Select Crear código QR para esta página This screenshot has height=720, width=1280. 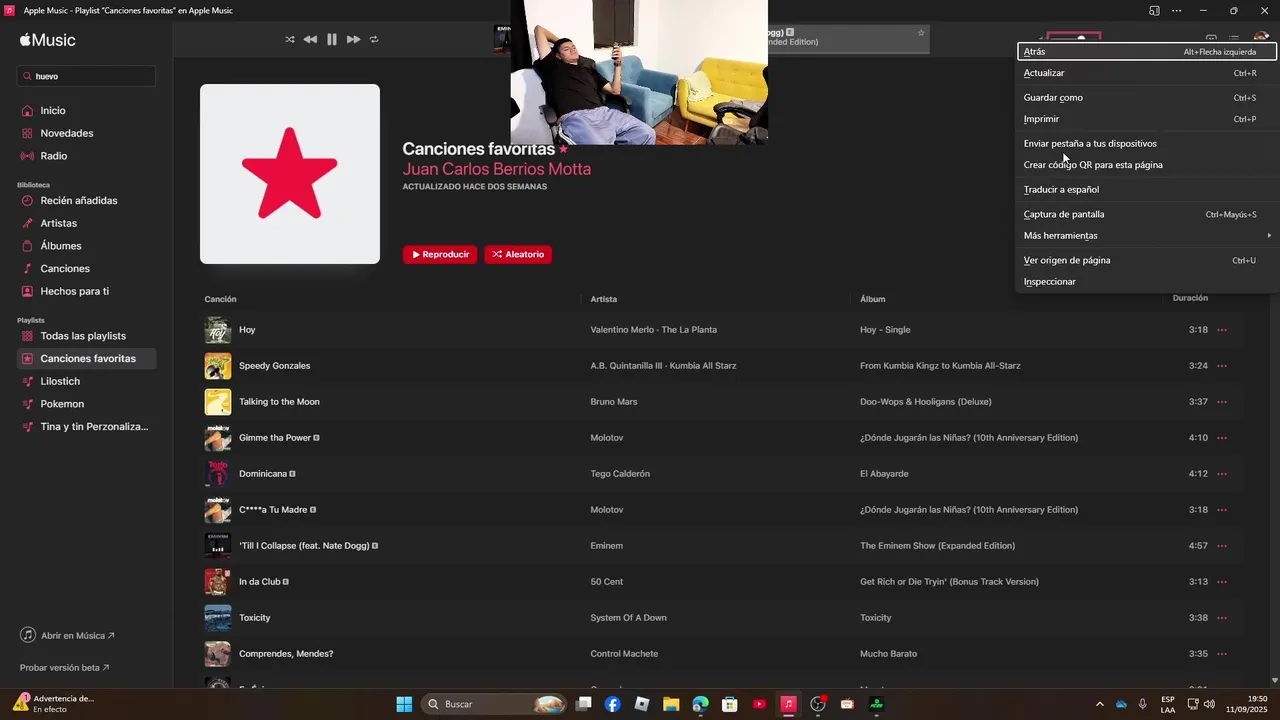tap(1147, 165)
